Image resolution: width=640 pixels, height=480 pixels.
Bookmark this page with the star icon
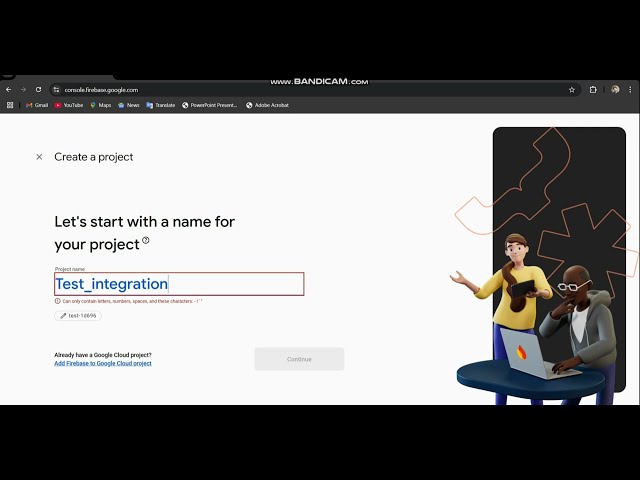[571, 90]
